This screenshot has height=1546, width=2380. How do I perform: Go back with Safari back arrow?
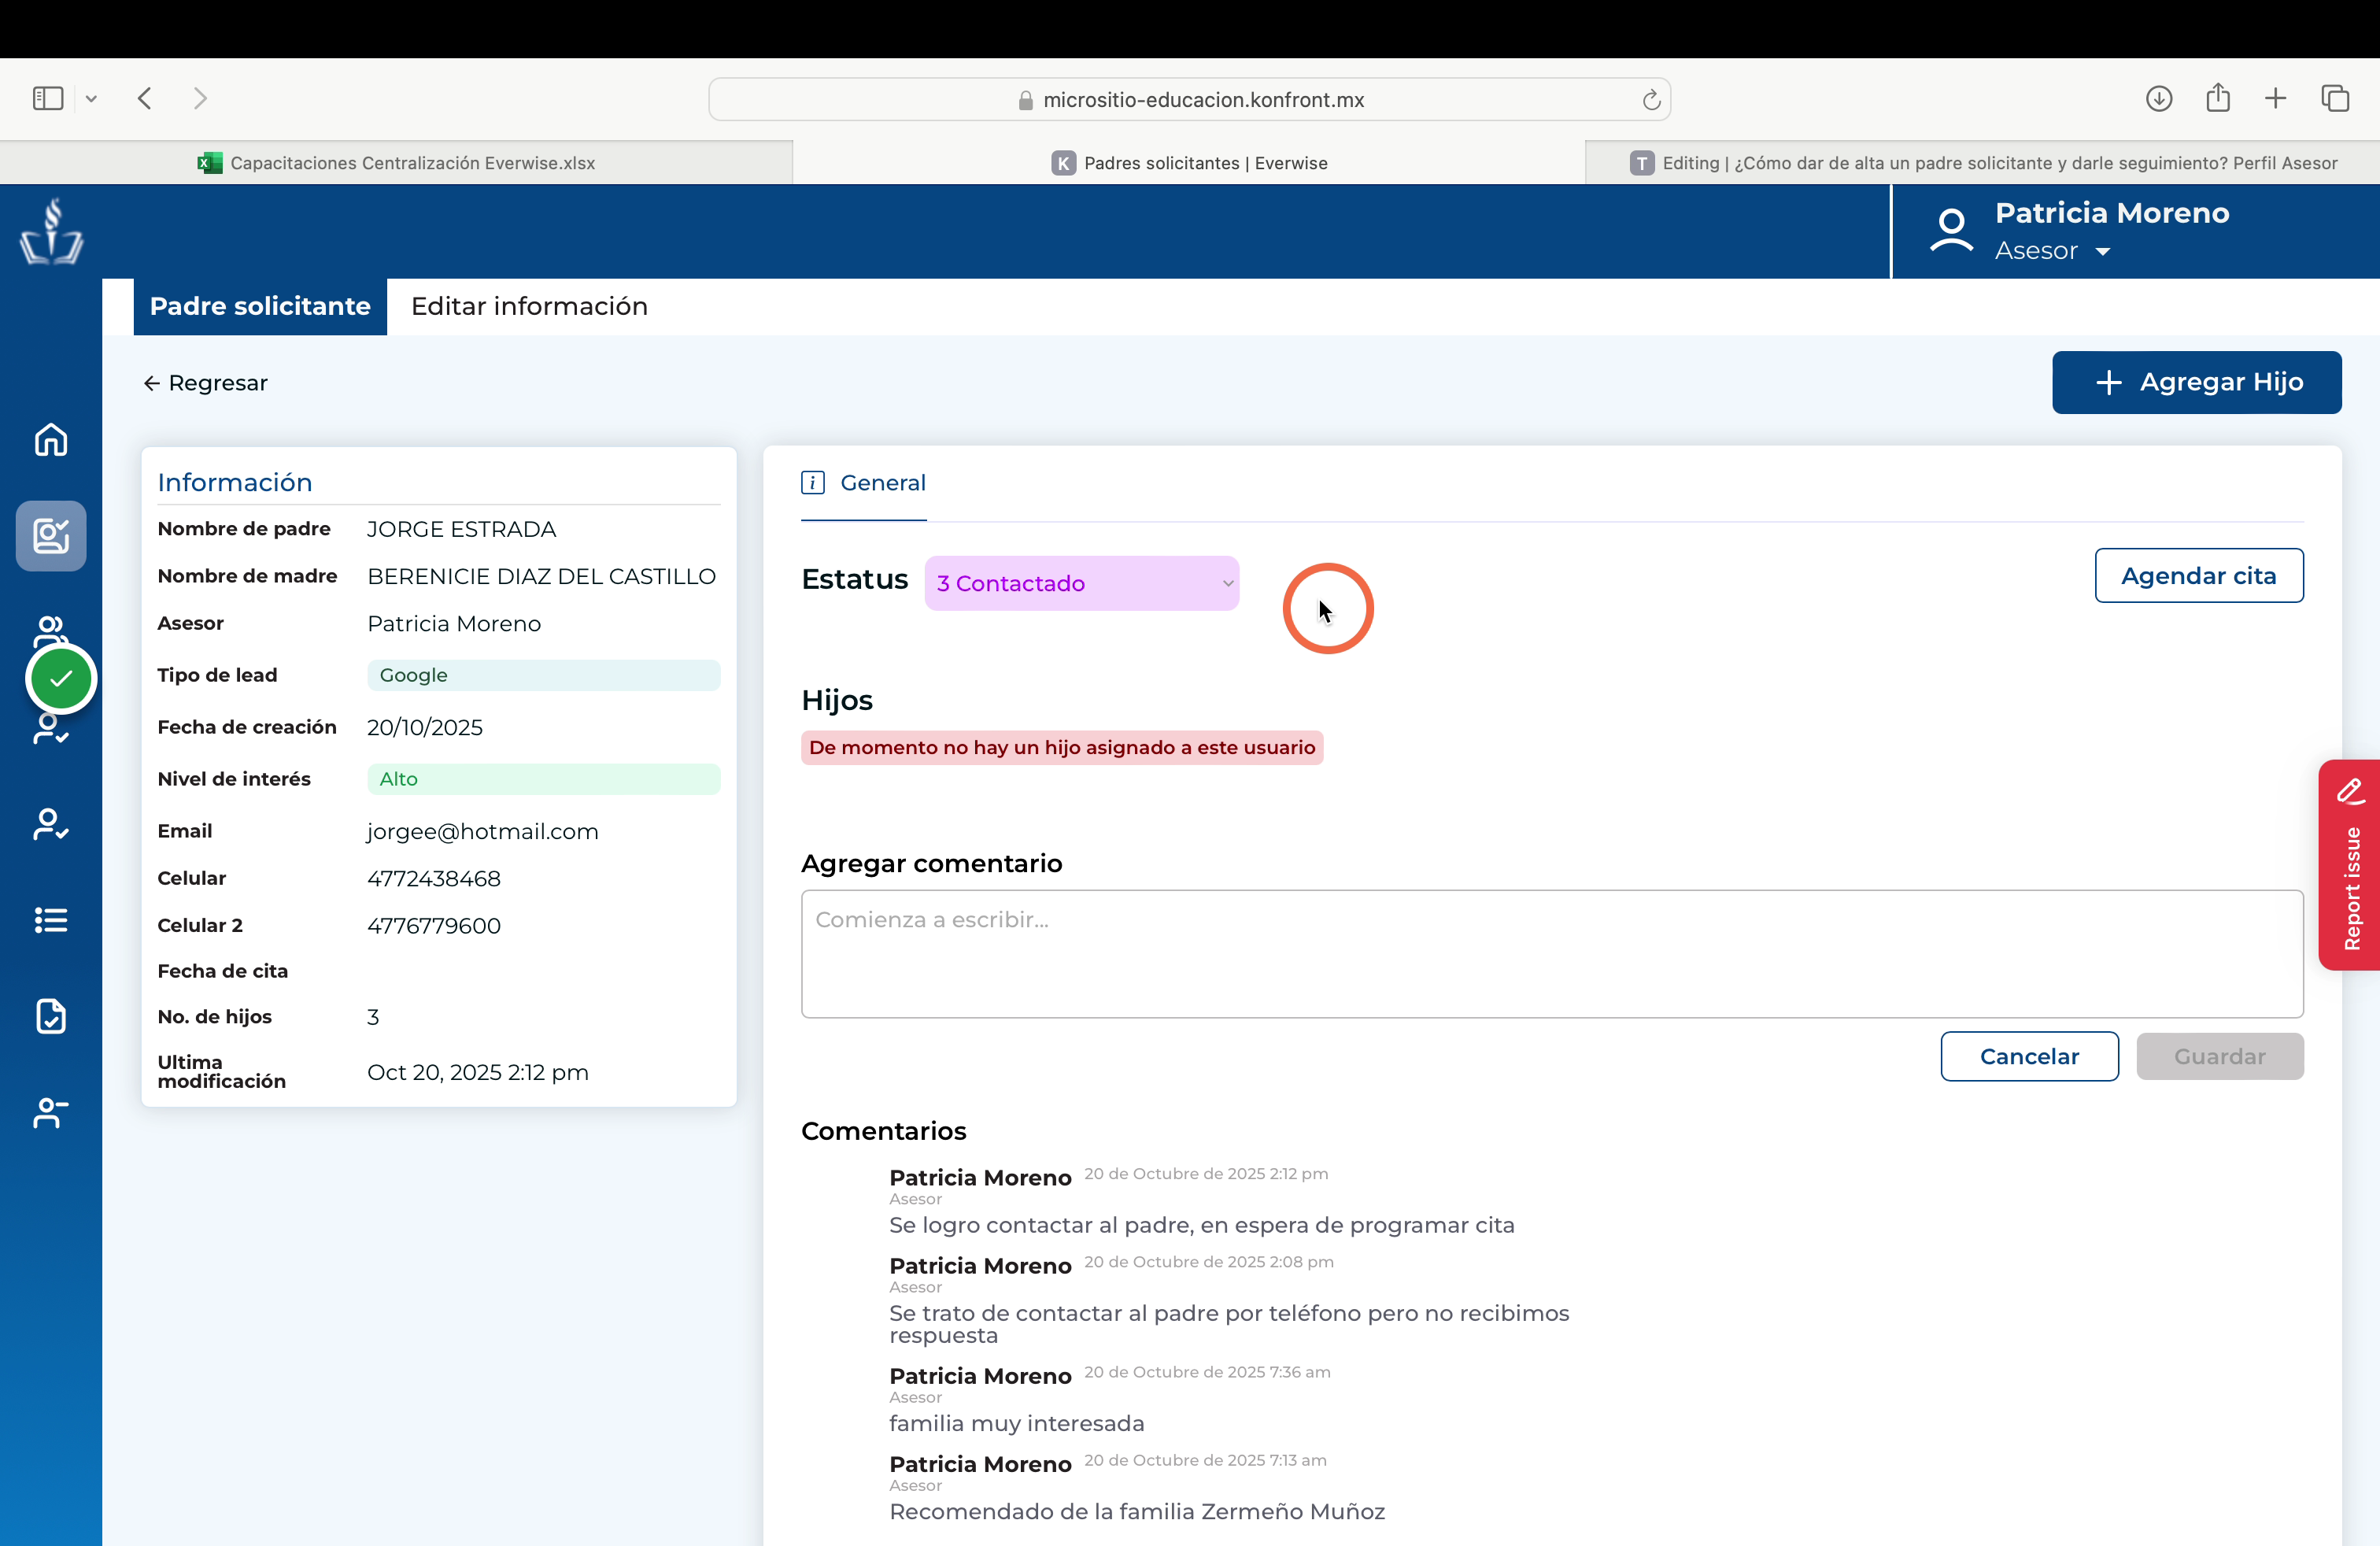(x=145, y=98)
